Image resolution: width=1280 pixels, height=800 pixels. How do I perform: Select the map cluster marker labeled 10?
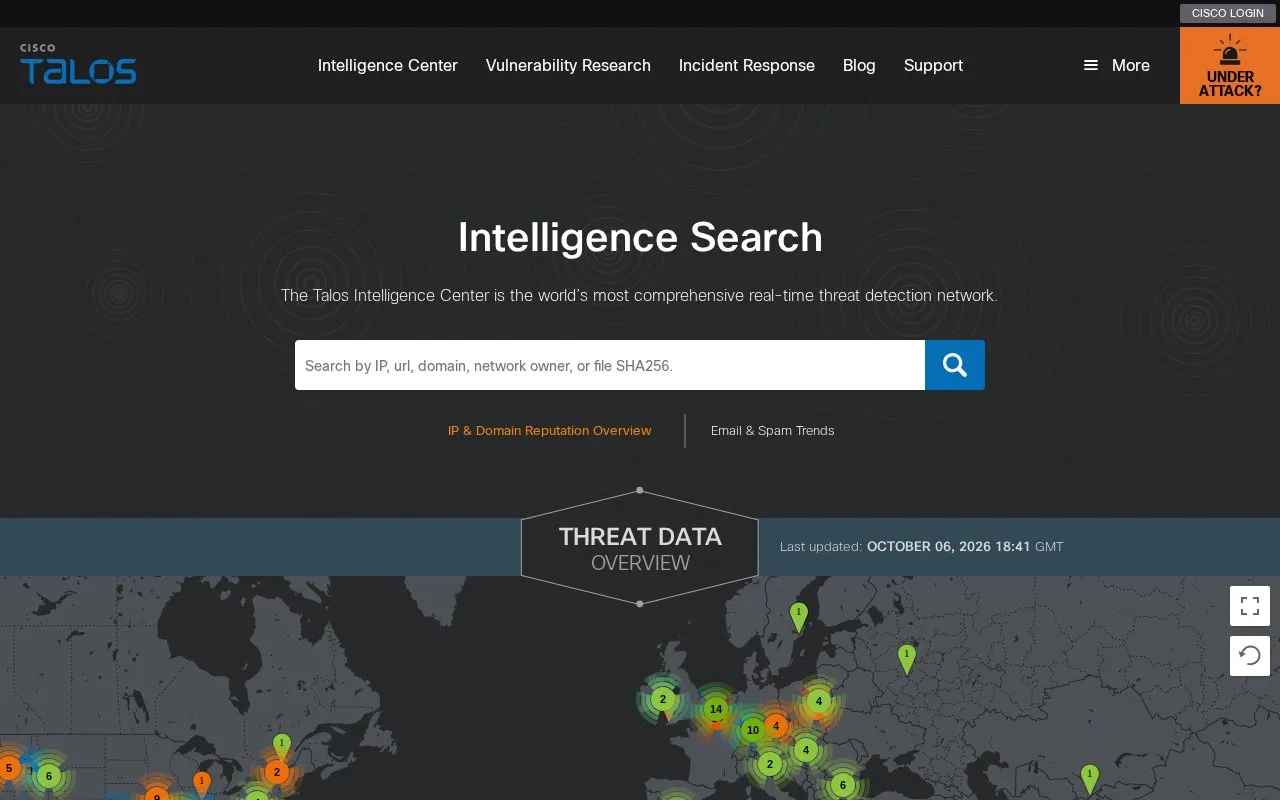(753, 730)
